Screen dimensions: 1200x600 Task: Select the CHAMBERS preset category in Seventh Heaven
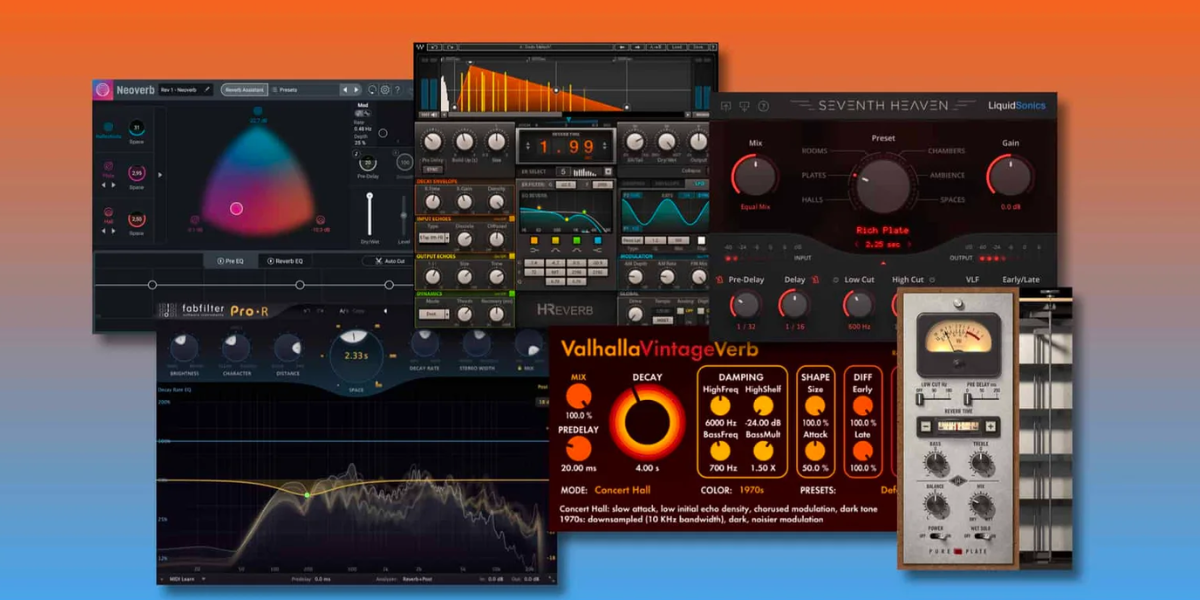pos(946,151)
